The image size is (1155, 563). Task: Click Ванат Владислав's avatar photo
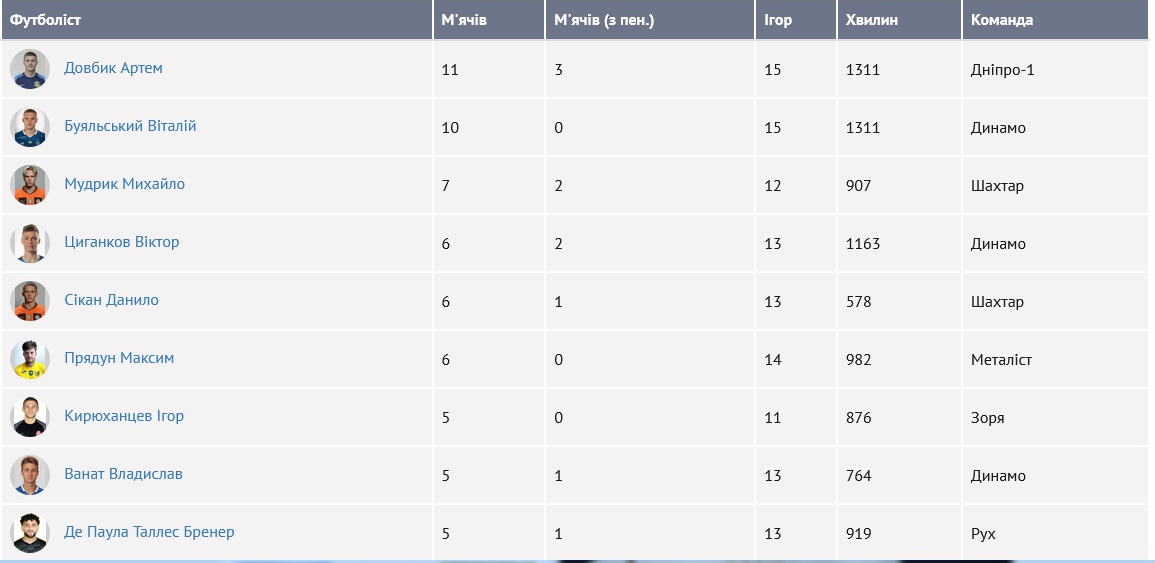point(30,475)
